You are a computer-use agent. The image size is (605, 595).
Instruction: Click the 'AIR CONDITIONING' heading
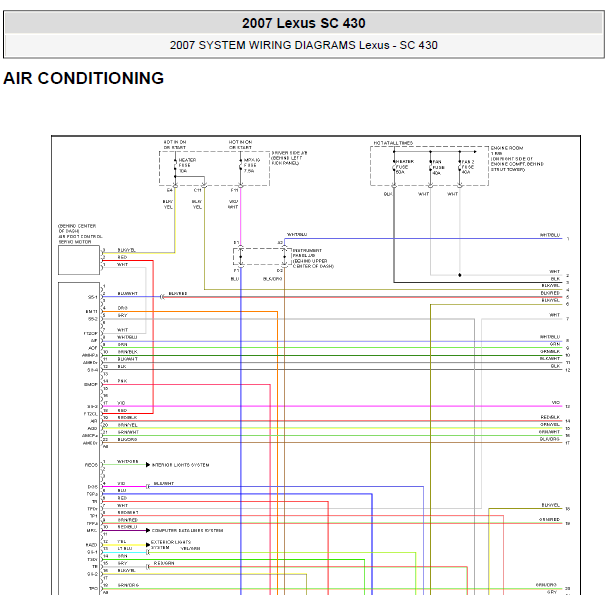point(83,78)
